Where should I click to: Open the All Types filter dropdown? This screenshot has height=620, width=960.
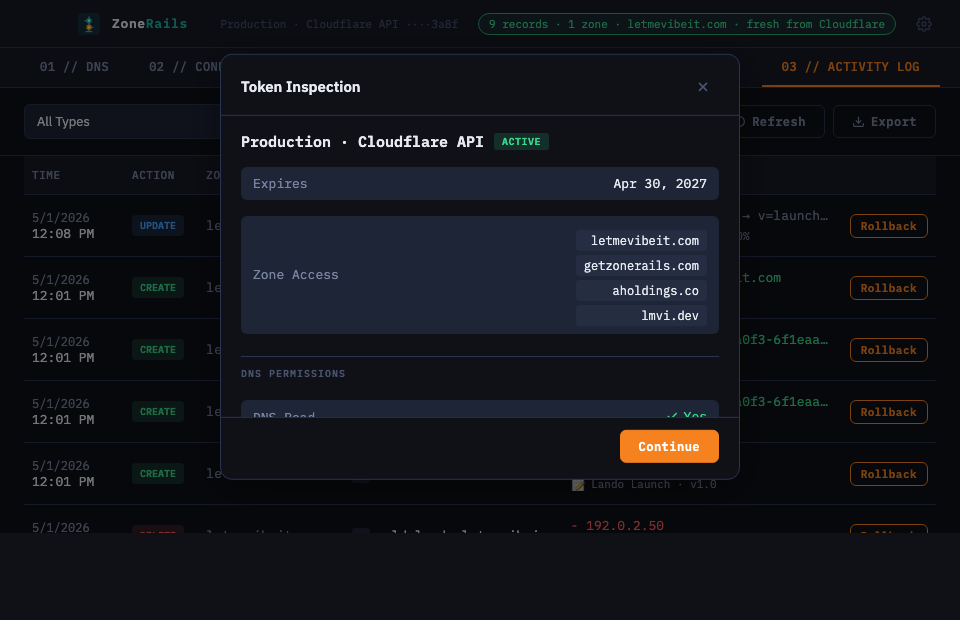click(x=122, y=121)
